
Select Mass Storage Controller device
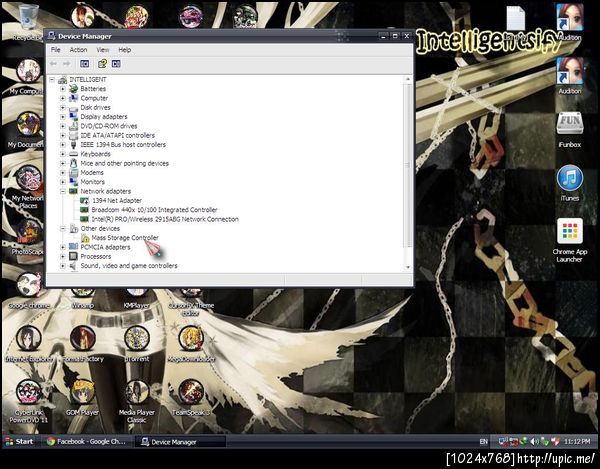pos(125,238)
